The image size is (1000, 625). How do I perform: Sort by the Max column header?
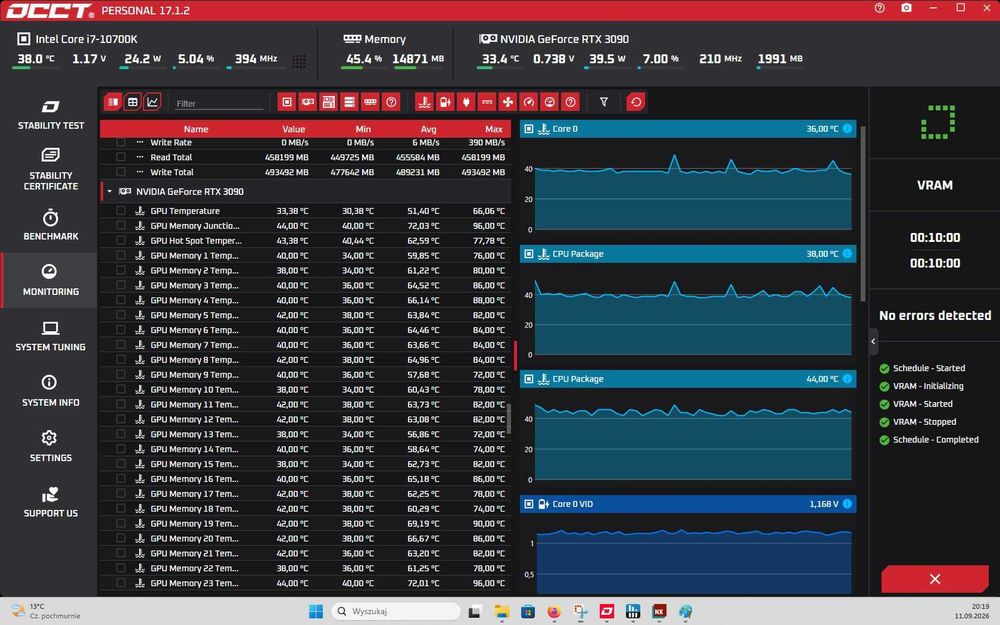(494, 129)
